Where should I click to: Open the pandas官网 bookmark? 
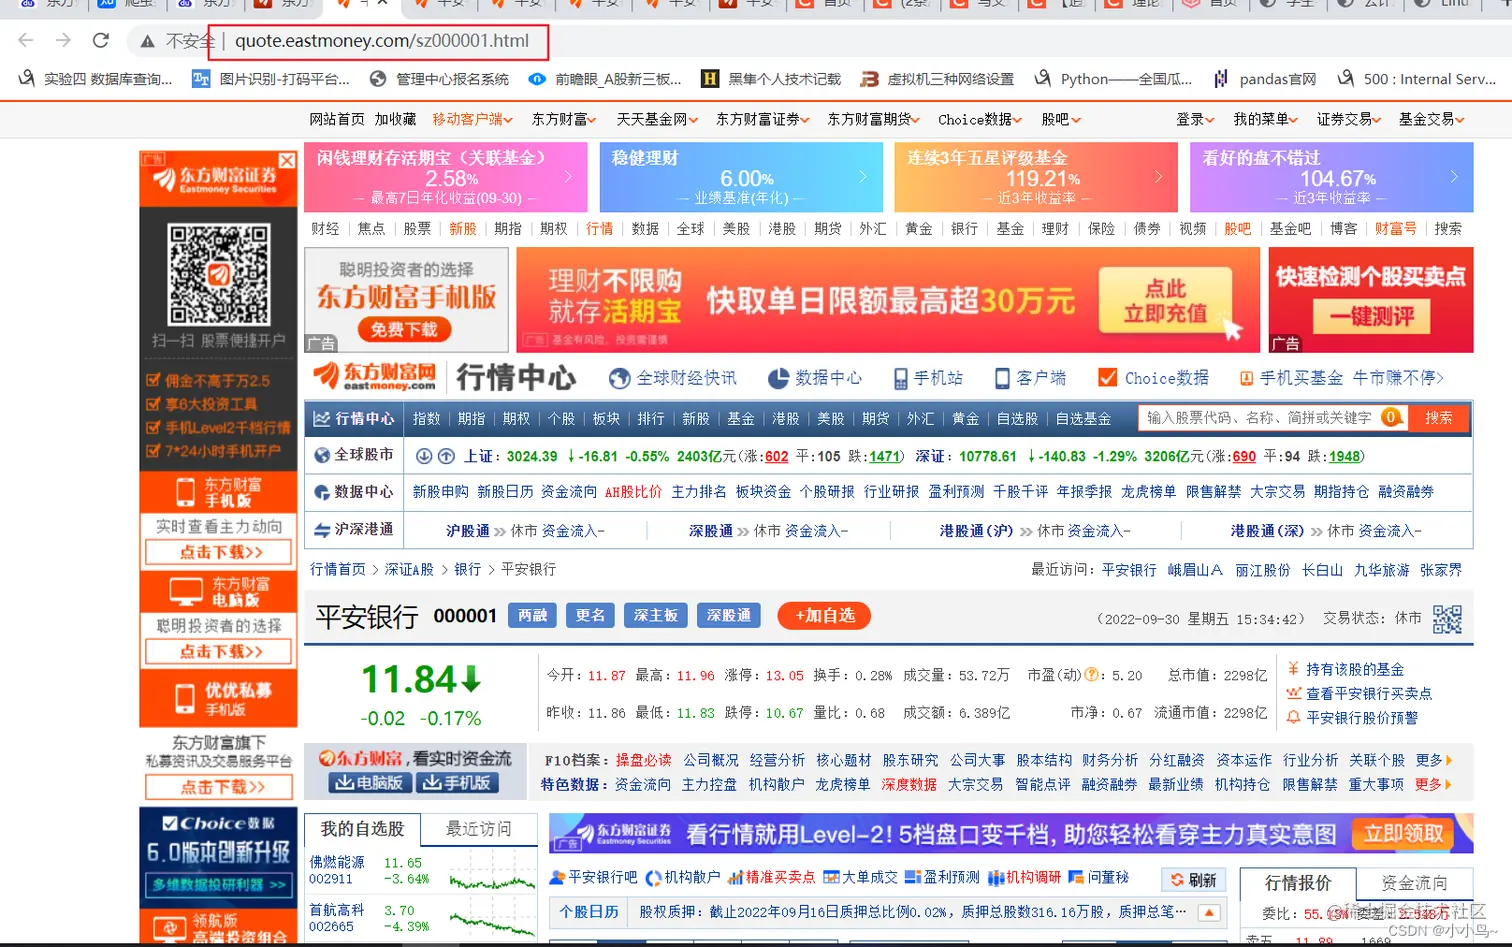(1265, 79)
